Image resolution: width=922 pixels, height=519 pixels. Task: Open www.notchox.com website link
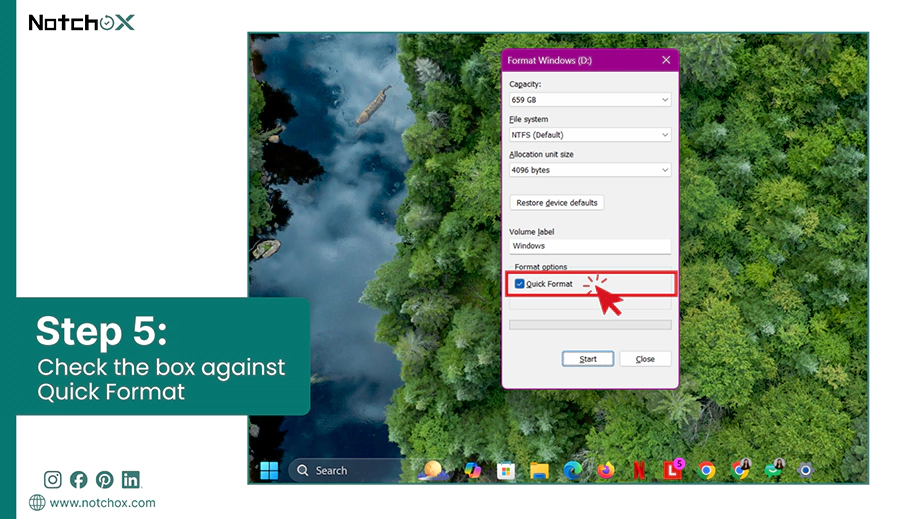click(x=102, y=503)
